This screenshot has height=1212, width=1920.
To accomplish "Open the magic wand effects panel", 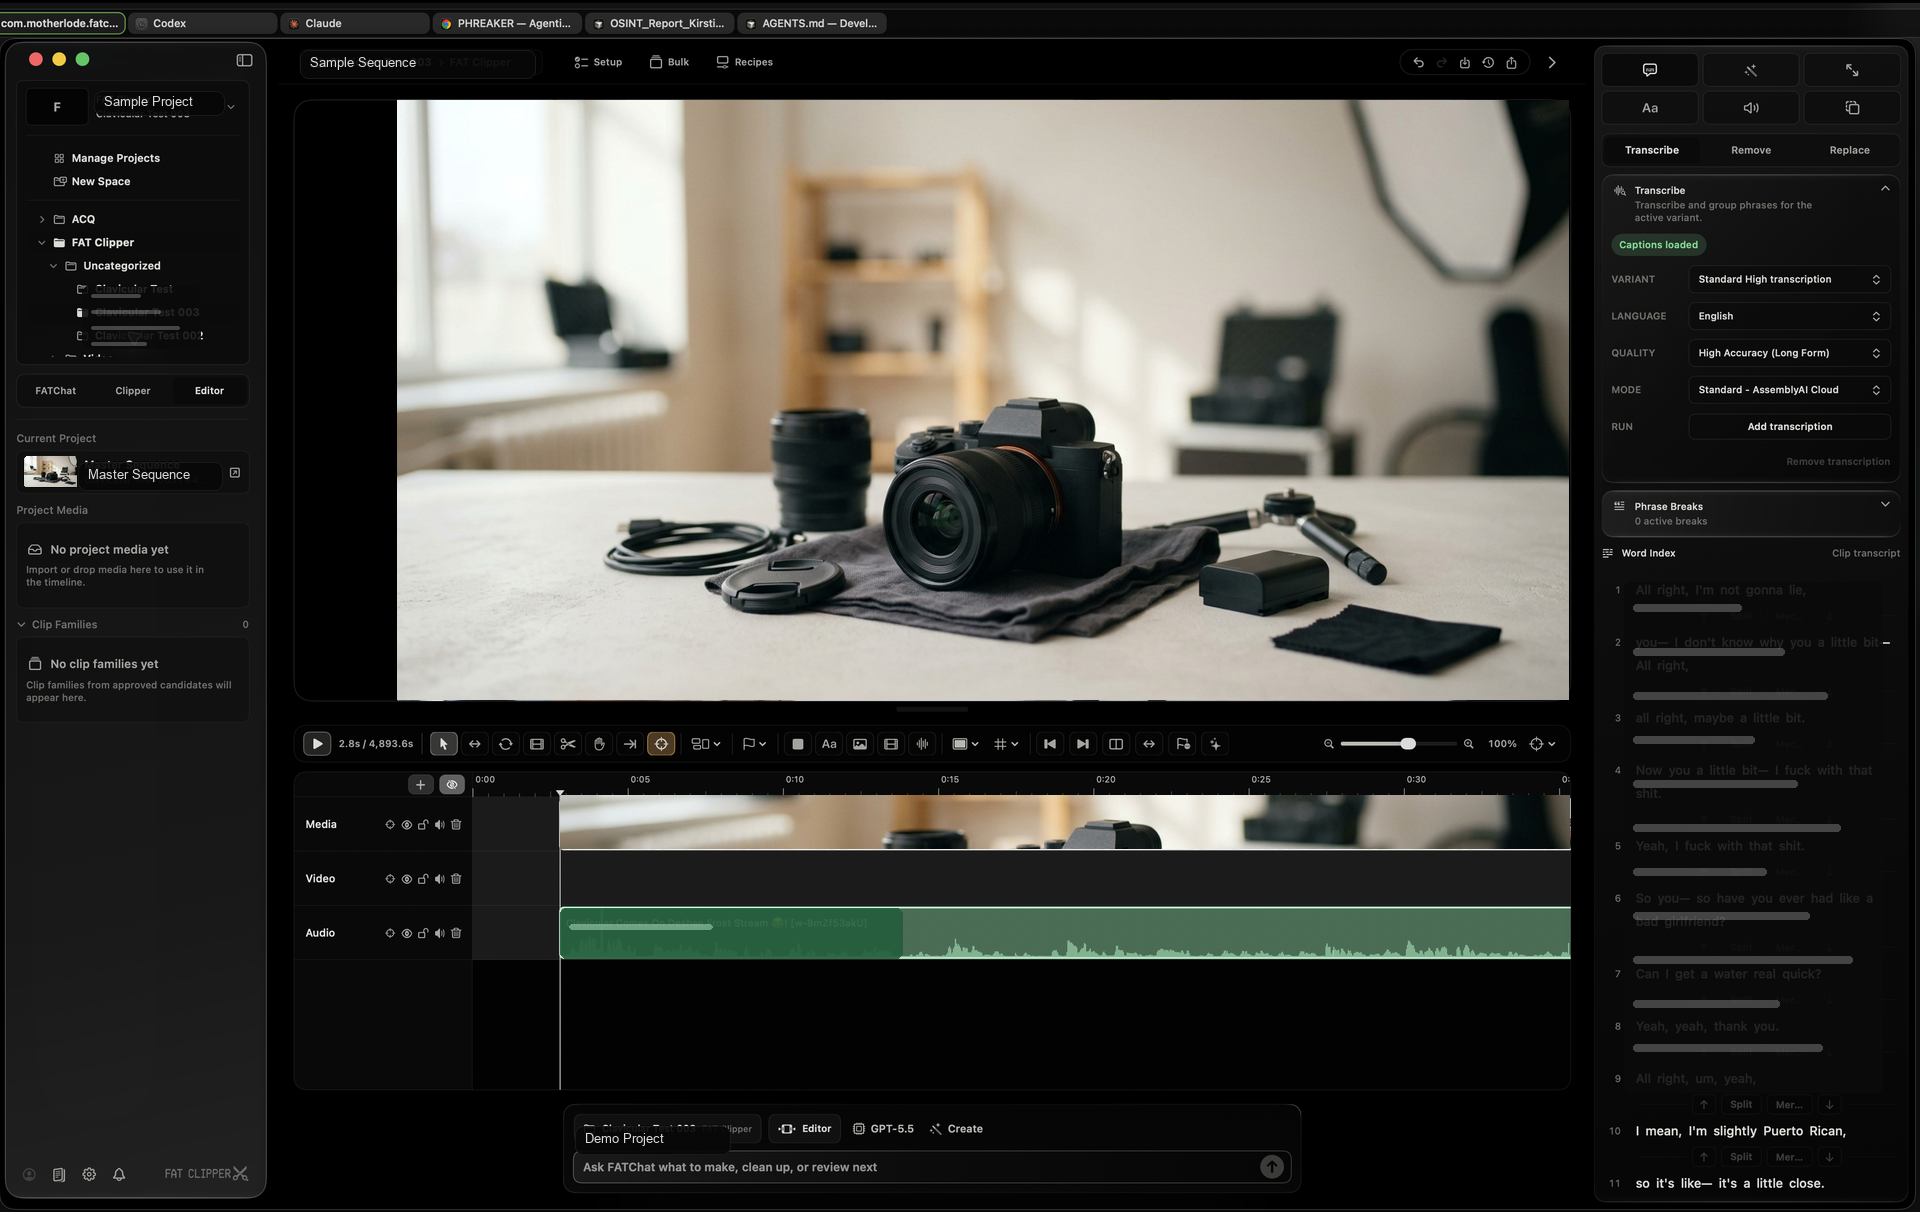I will (x=1751, y=70).
